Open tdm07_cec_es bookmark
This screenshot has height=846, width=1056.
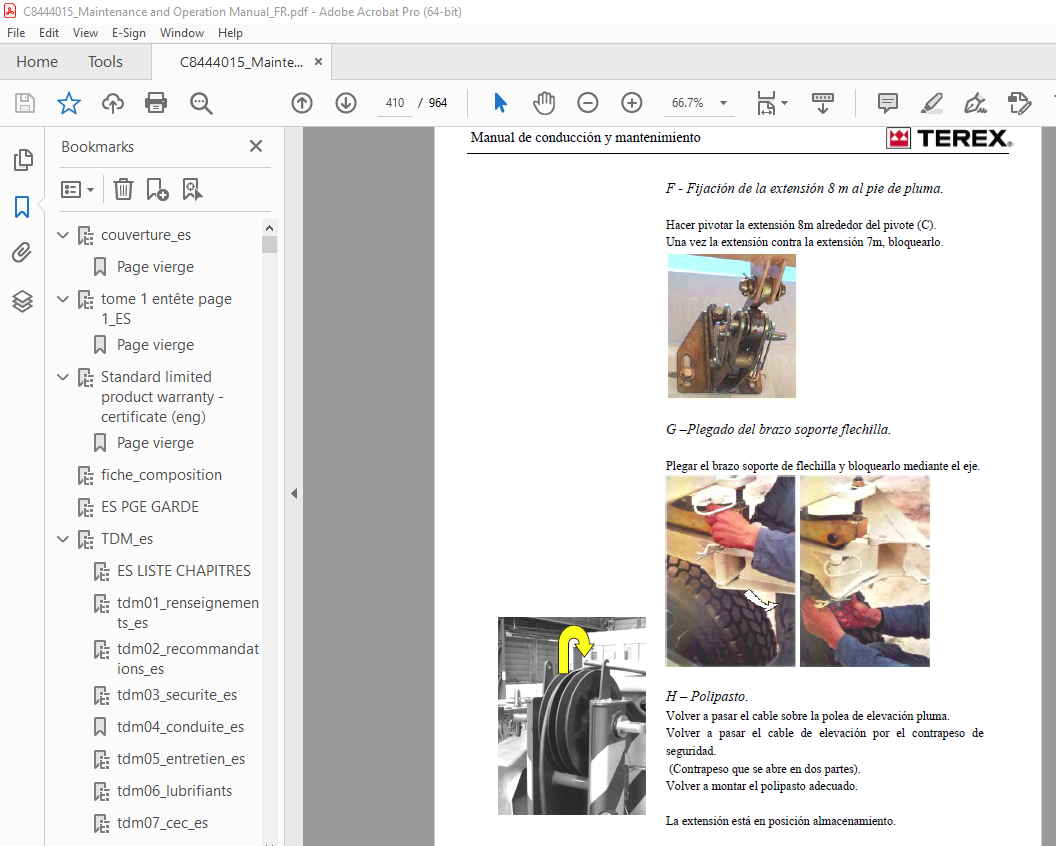tap(162, 823)
